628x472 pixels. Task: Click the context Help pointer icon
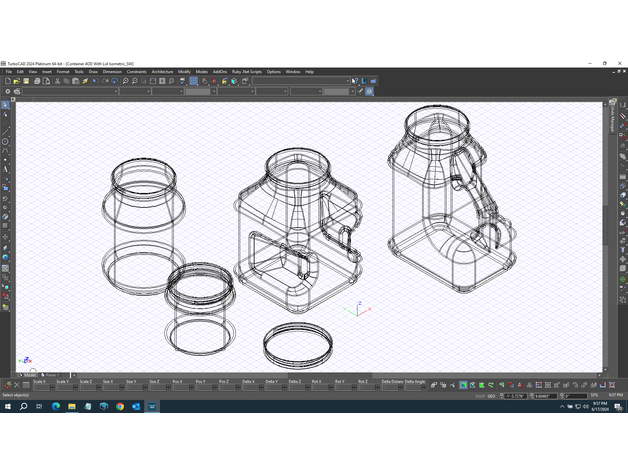pos(357,81)
